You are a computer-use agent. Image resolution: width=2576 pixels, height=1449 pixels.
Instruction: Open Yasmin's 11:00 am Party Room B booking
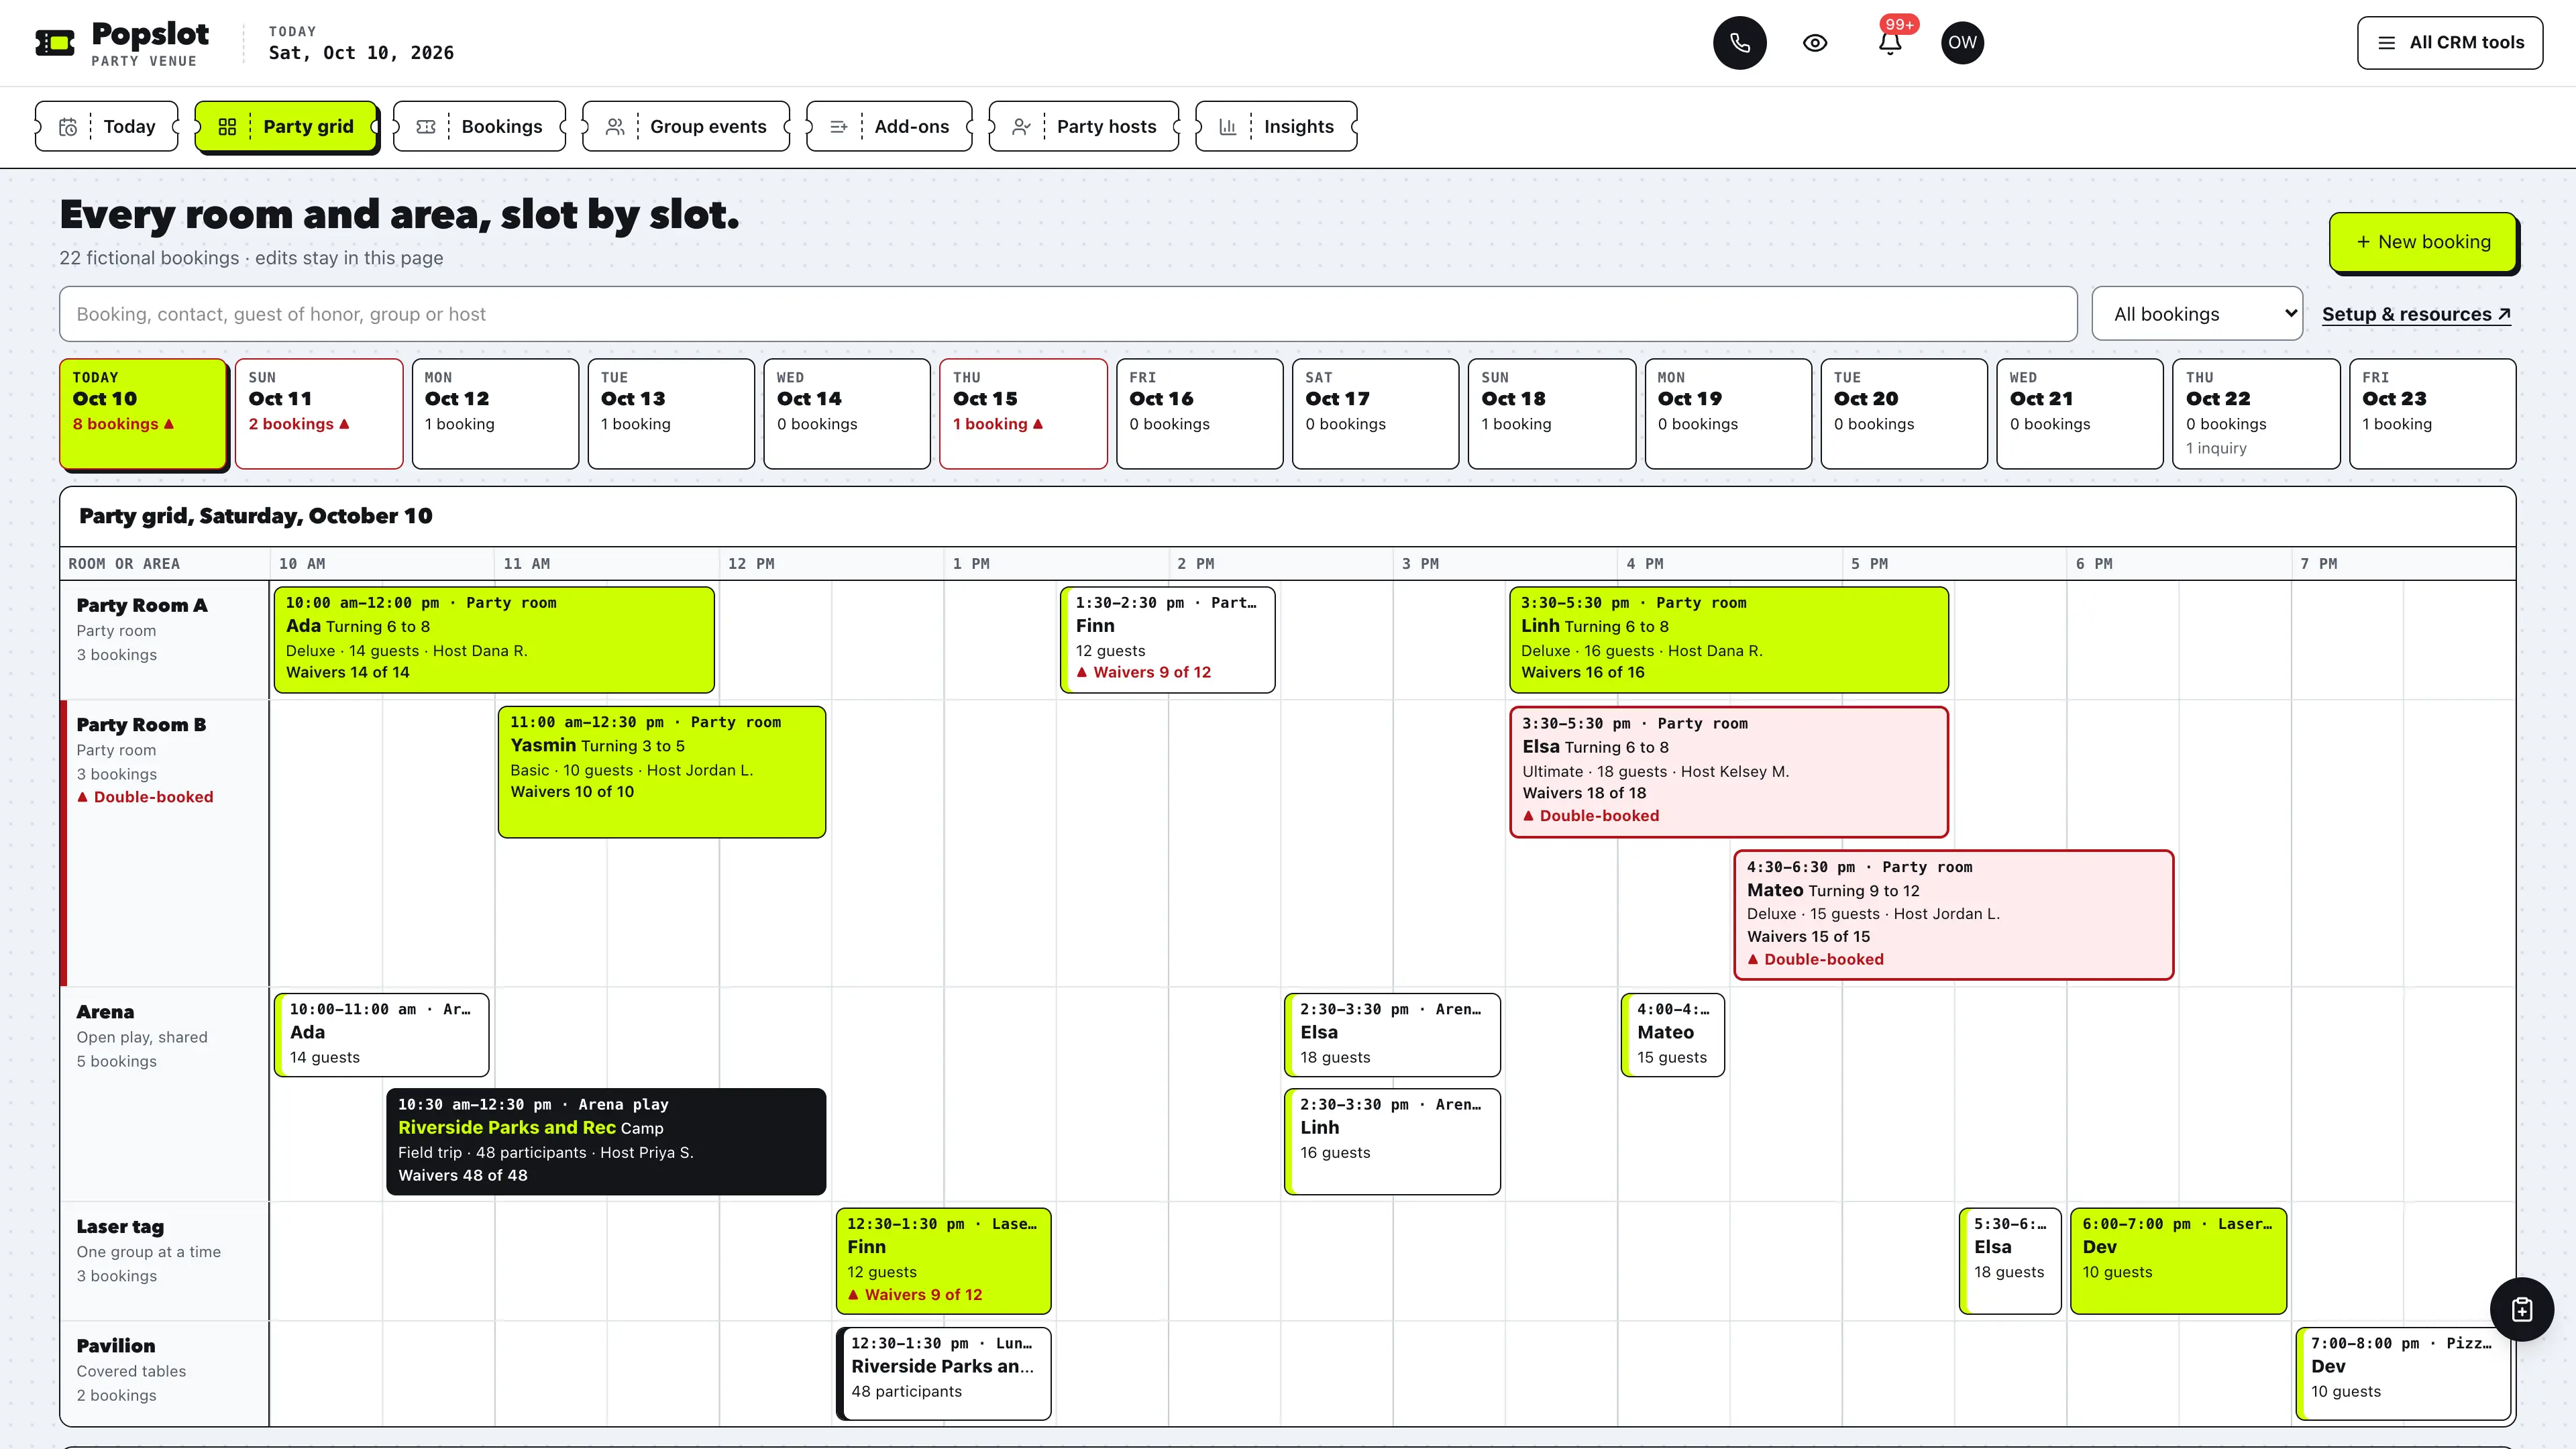[661, 771]
